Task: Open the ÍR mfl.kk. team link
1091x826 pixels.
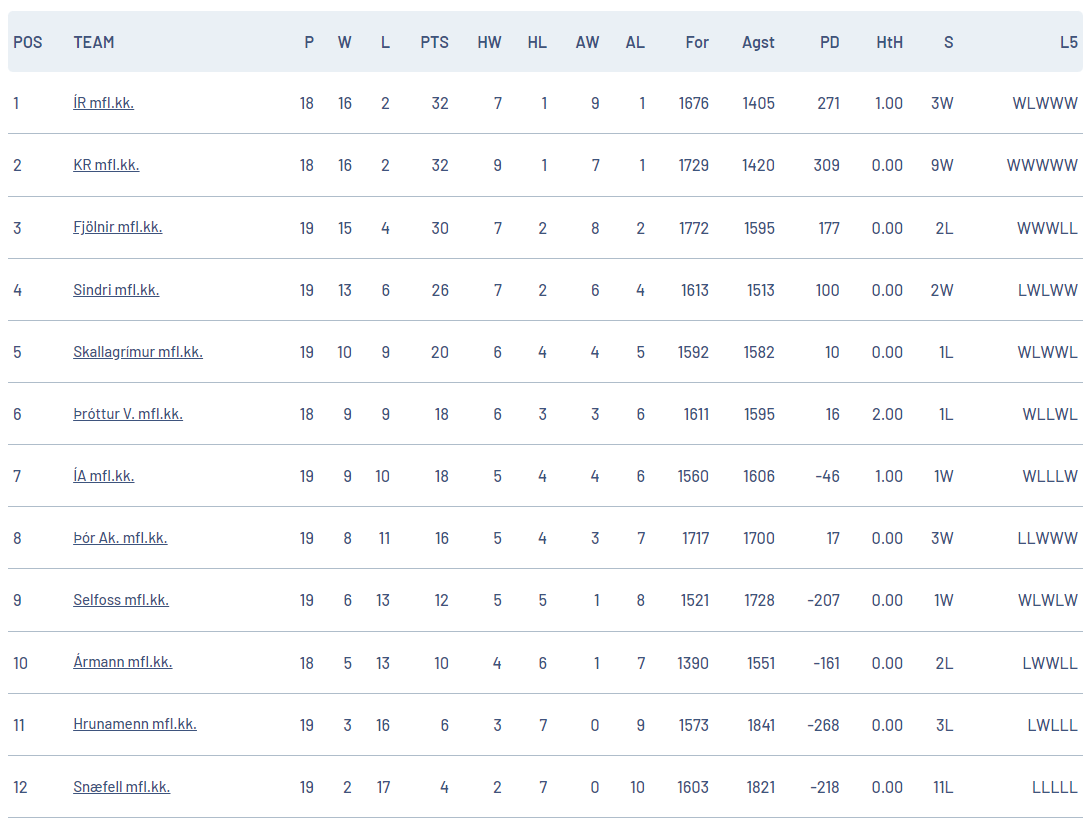Action: 103,103
